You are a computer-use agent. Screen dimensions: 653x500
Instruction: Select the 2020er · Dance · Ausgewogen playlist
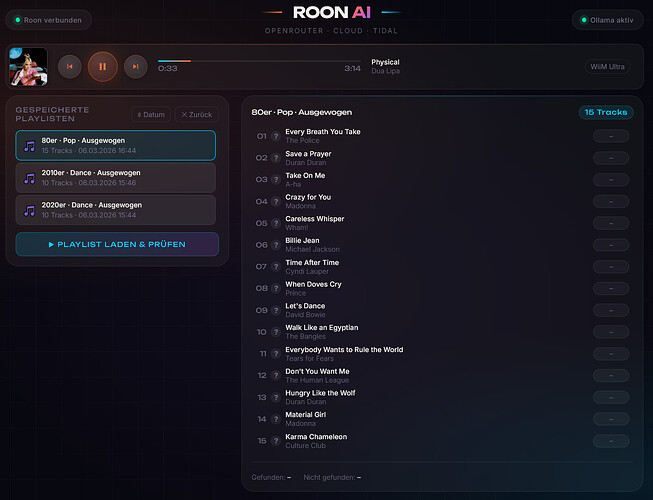(x=116, y=210)
